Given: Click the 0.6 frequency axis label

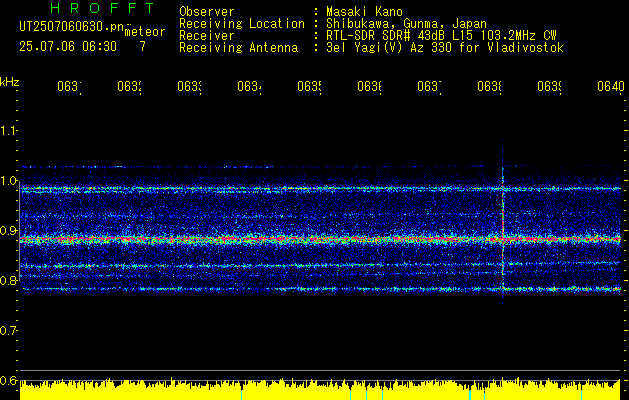Looking at the screenshot, I should pos(8,381).
